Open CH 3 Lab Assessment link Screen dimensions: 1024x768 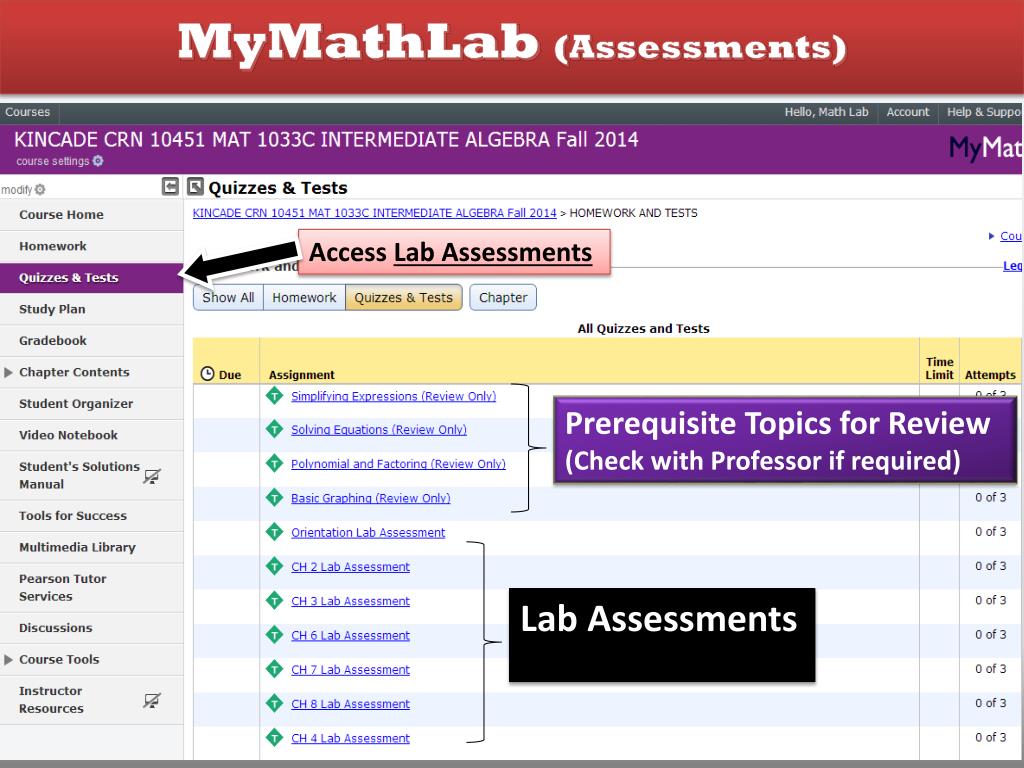point(350,601)
